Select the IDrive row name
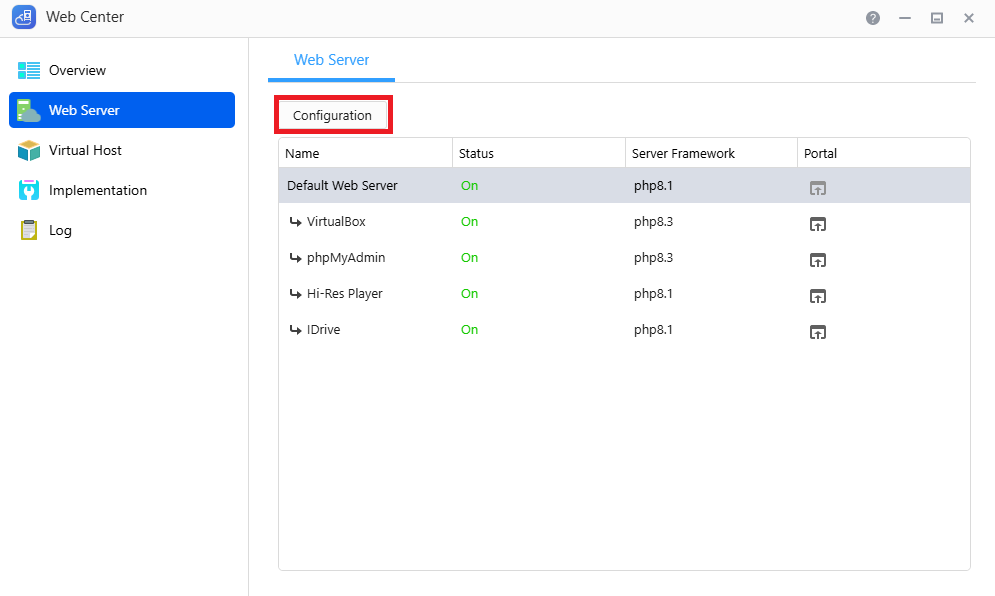Screen dimensions: 995x596 (324, 329)
